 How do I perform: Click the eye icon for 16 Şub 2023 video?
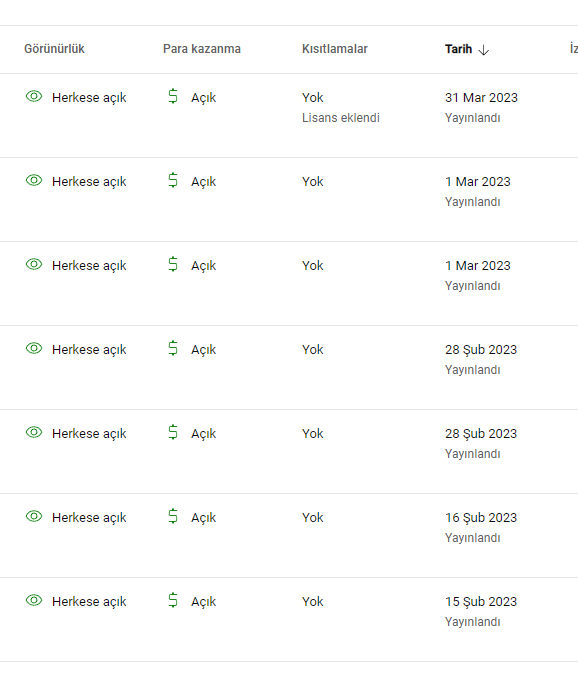(34, 516)
